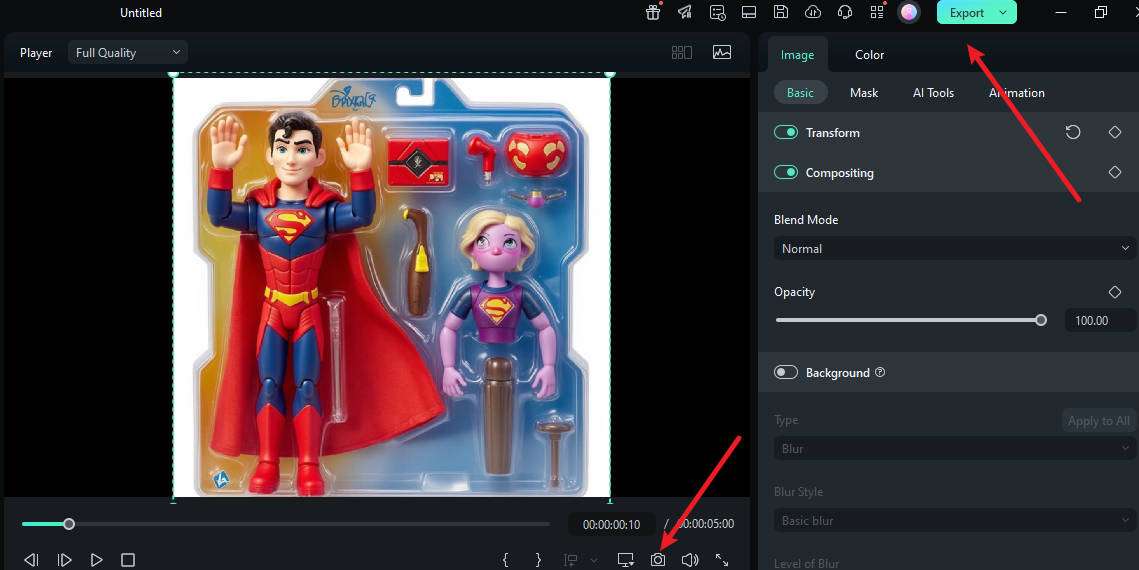
Task: Click the add marker to timeline icon
Action: (x=571, y=560)
